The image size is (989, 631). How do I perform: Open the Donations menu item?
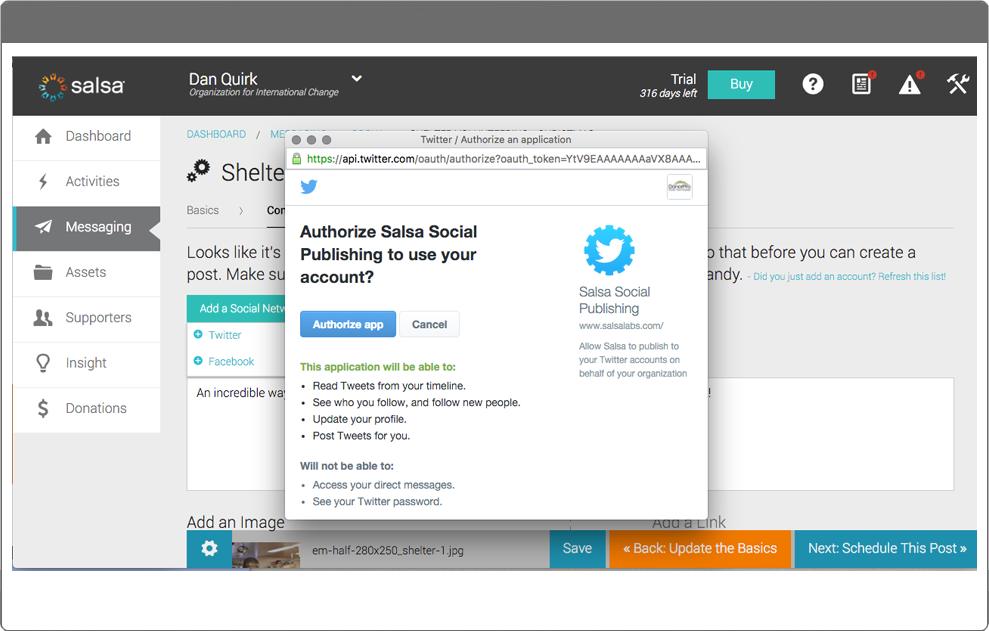point(86,410)
